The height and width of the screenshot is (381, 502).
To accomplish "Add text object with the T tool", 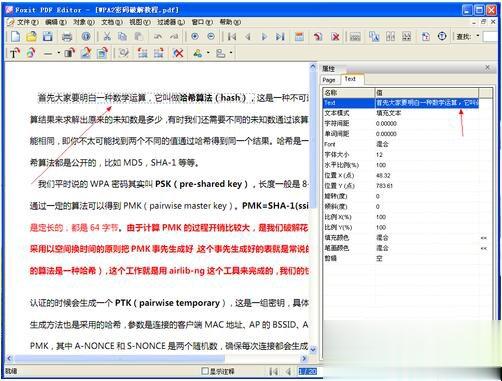I will (x=15, y=53).
